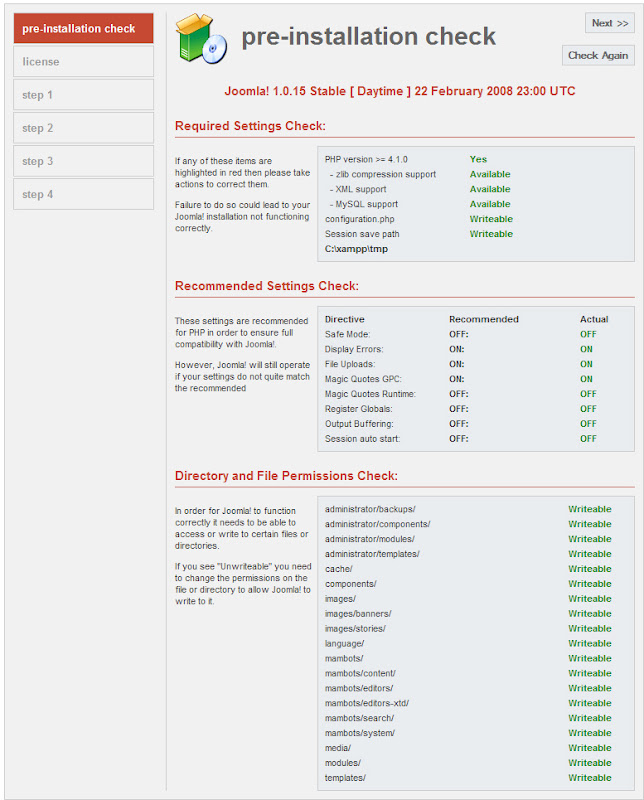This screenshot has width=644, height=800.
Task: Click the language/ directory entry
Action: (344, 644)
